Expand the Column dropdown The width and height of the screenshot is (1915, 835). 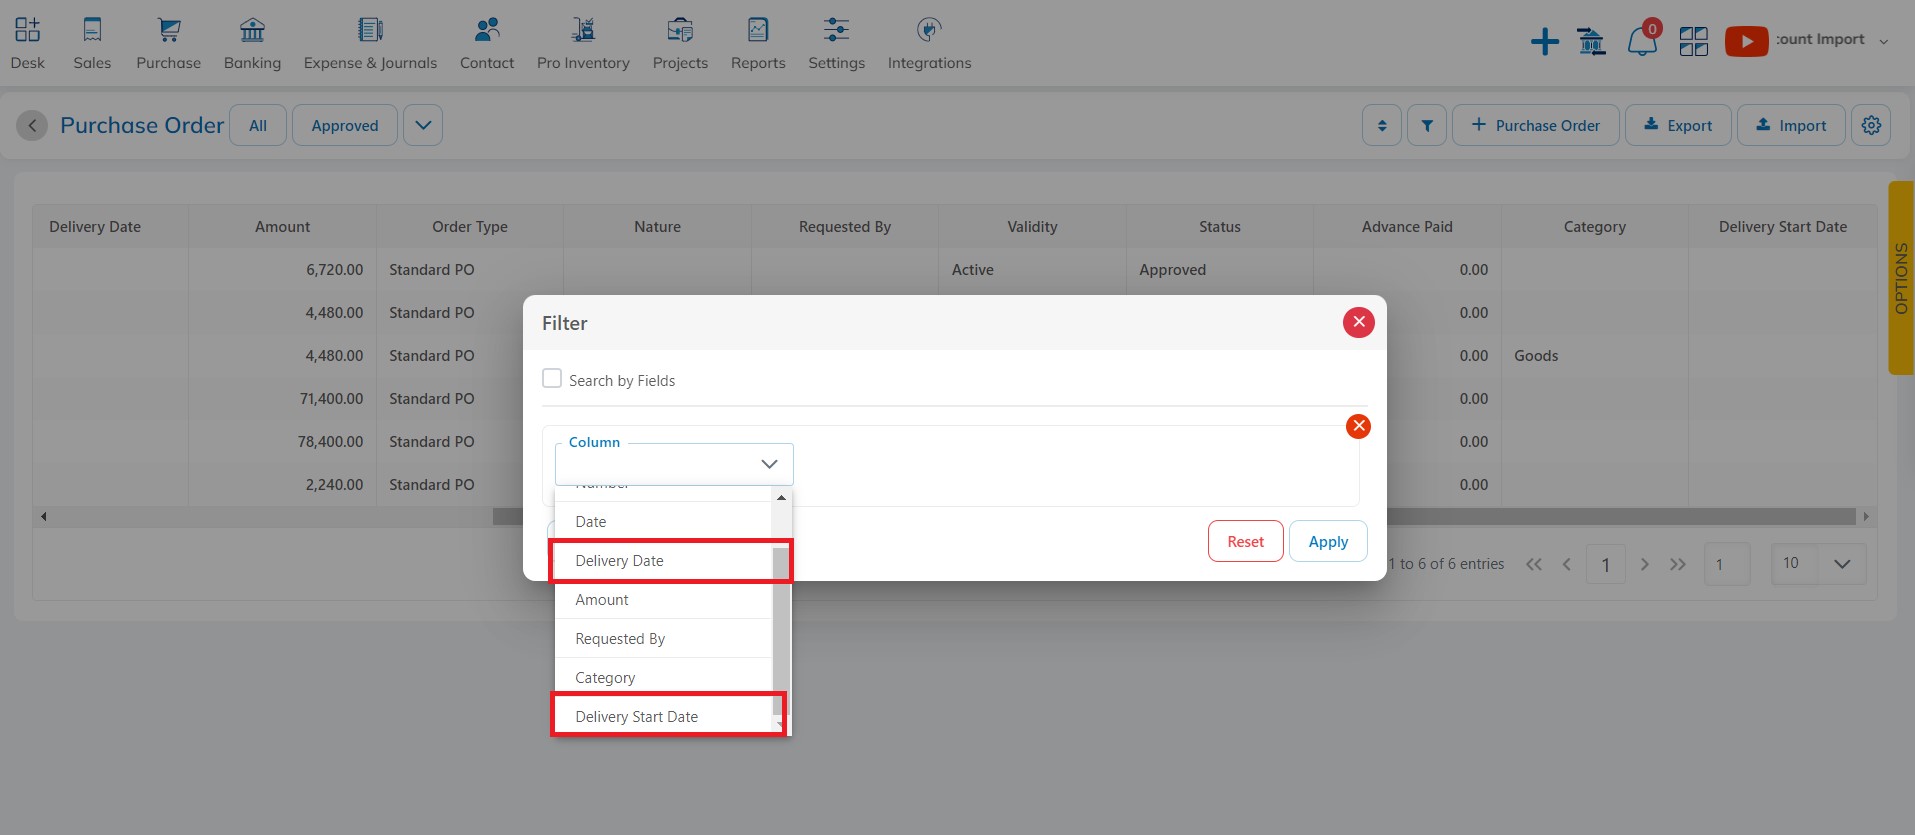674,464
